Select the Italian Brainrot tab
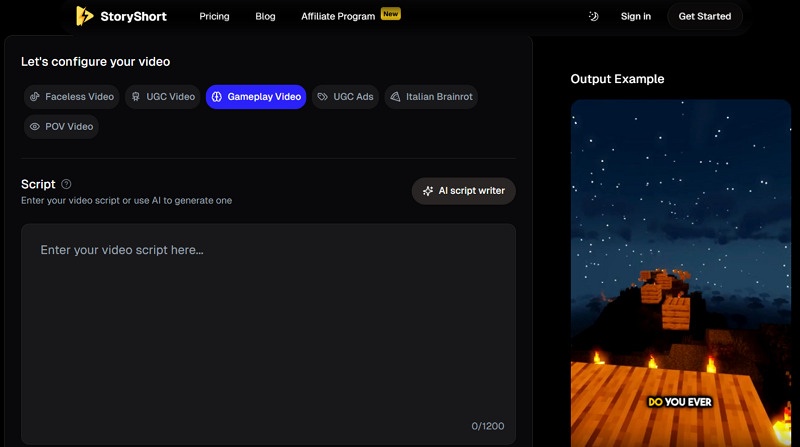Screen dimensions: 800x447 coord(431,96)
